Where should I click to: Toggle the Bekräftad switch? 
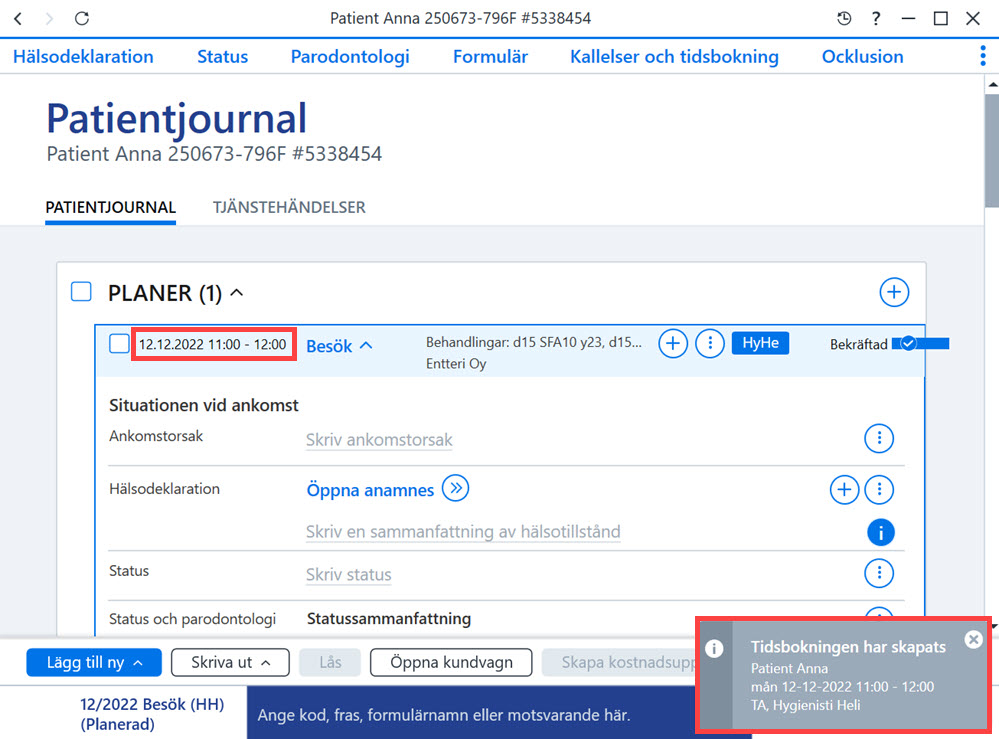920,344
